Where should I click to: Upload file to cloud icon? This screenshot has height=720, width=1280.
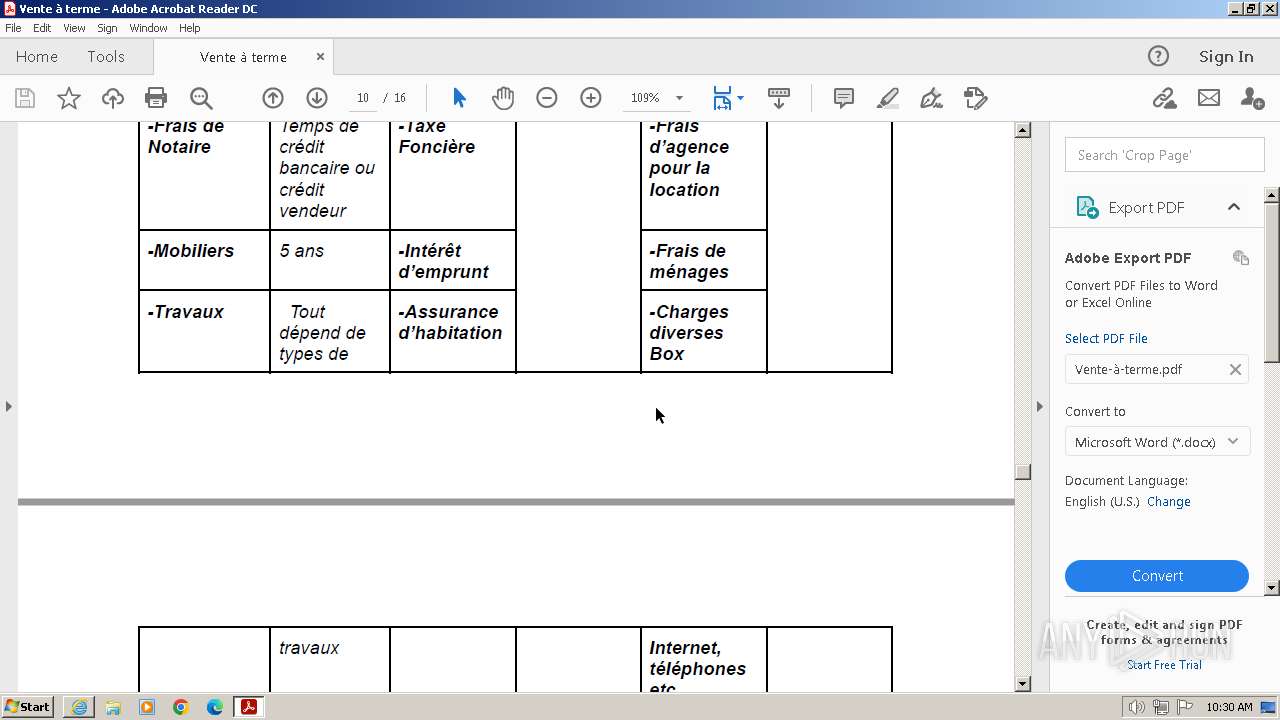coord(113,98)
